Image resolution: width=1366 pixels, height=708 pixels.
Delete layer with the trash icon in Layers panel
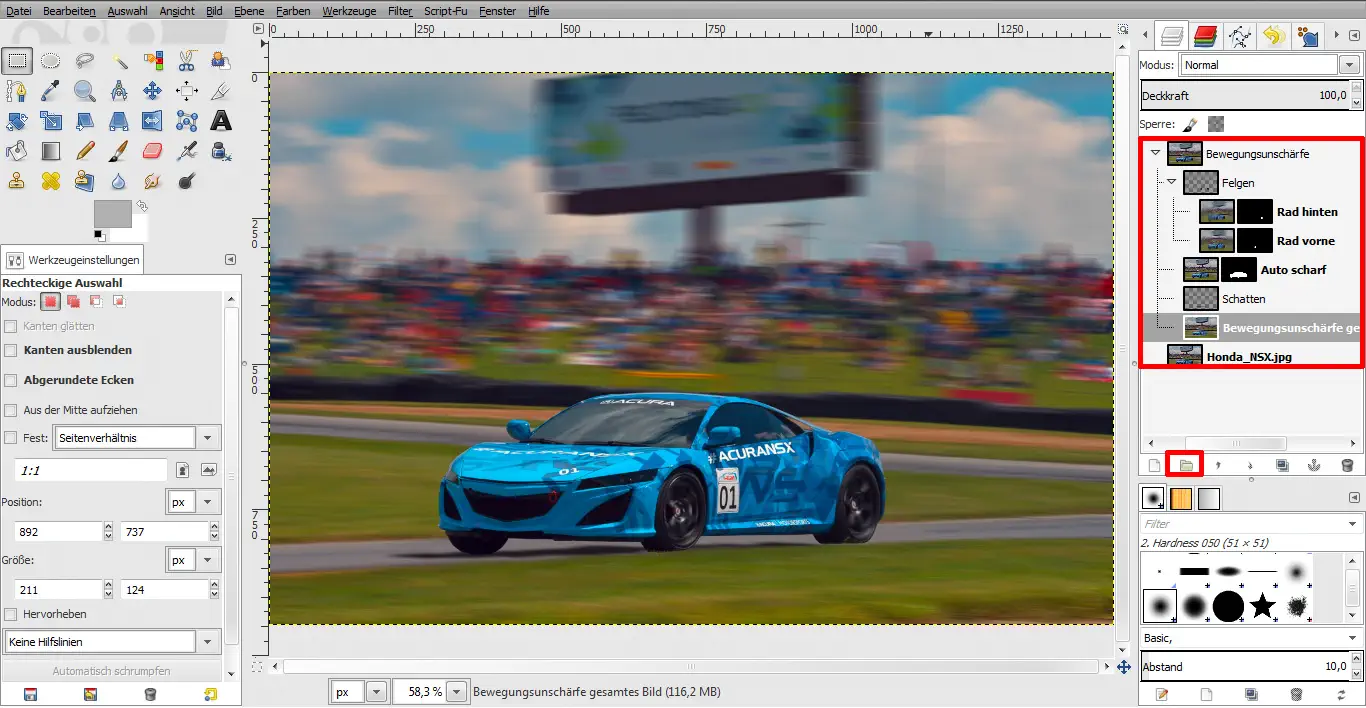[x=1347, y=465]
